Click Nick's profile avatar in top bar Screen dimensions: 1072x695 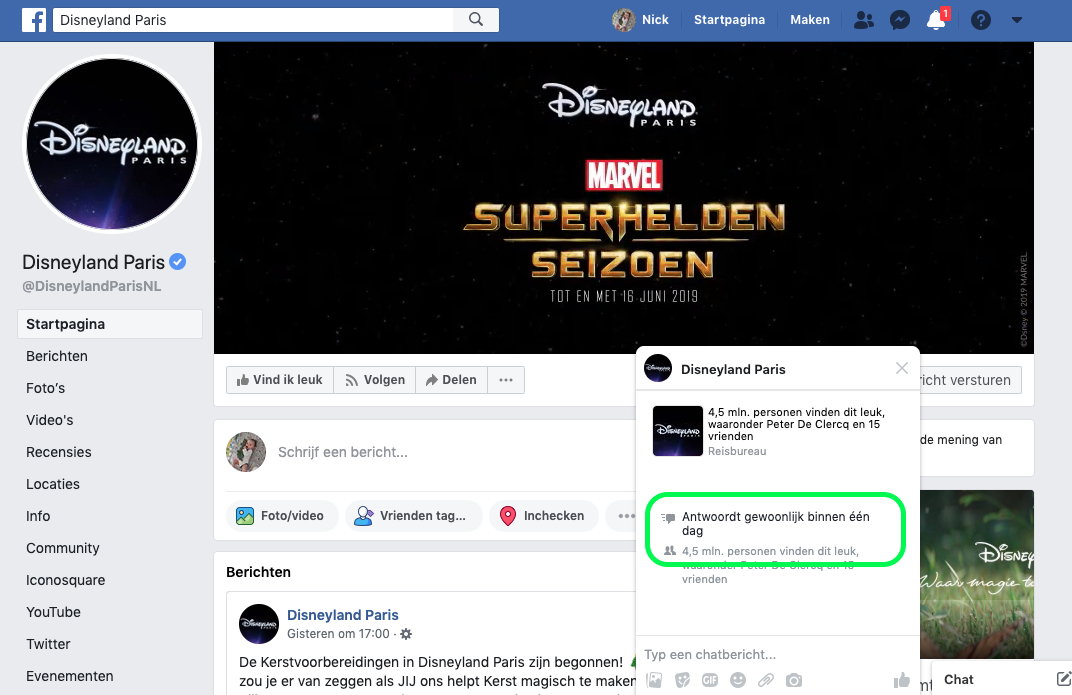(x=624, y=20)
